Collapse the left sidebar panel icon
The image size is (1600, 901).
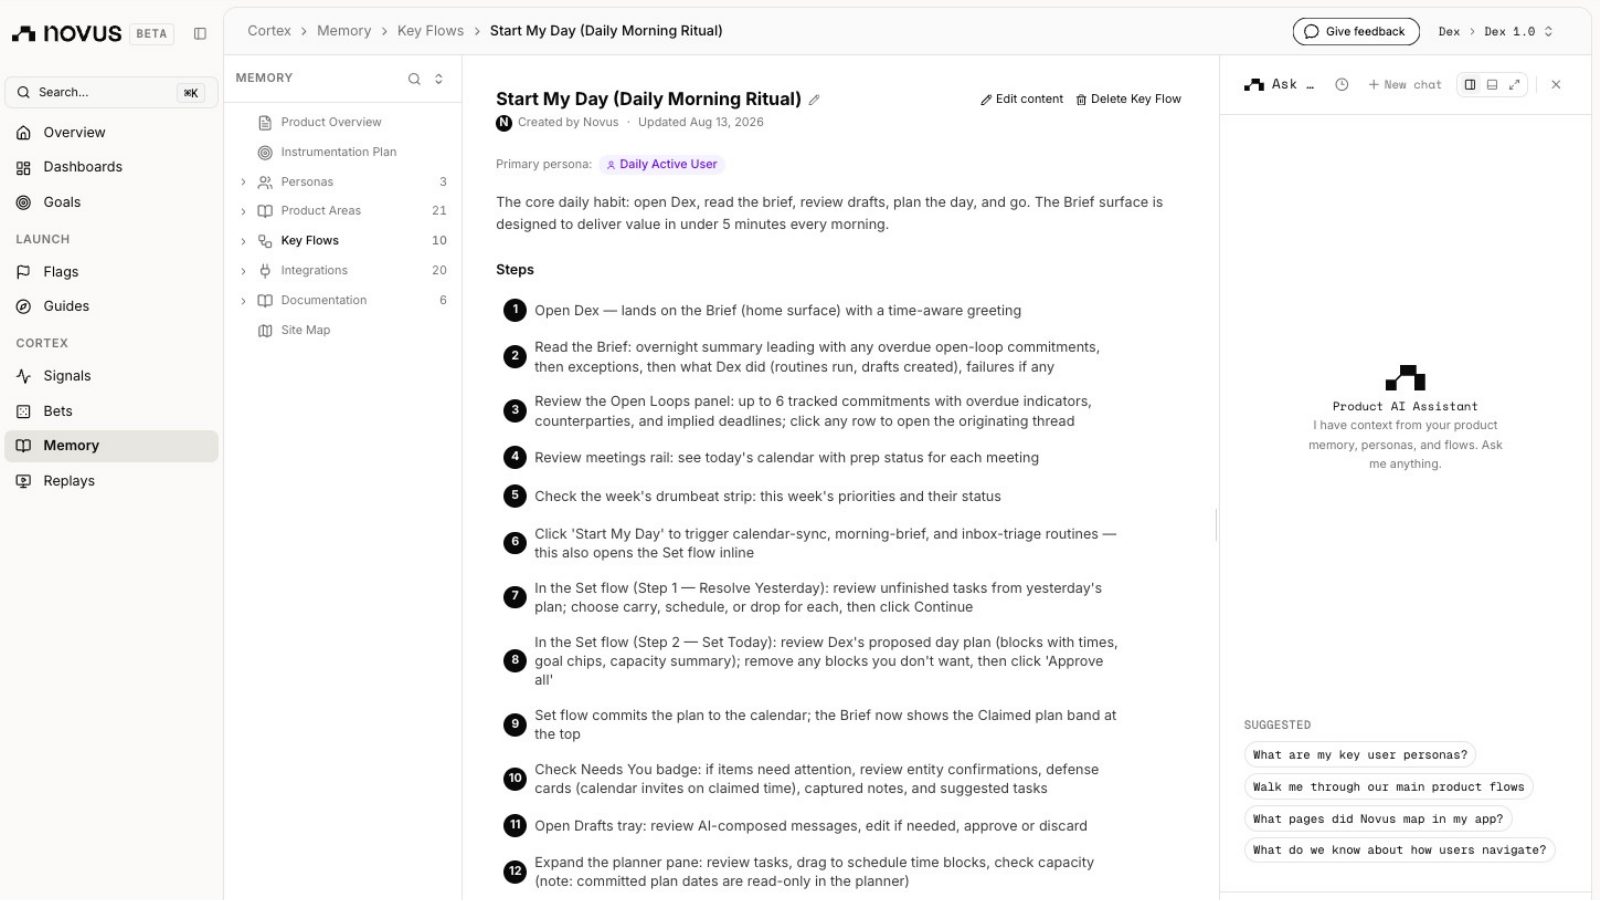tap(200, 34)
